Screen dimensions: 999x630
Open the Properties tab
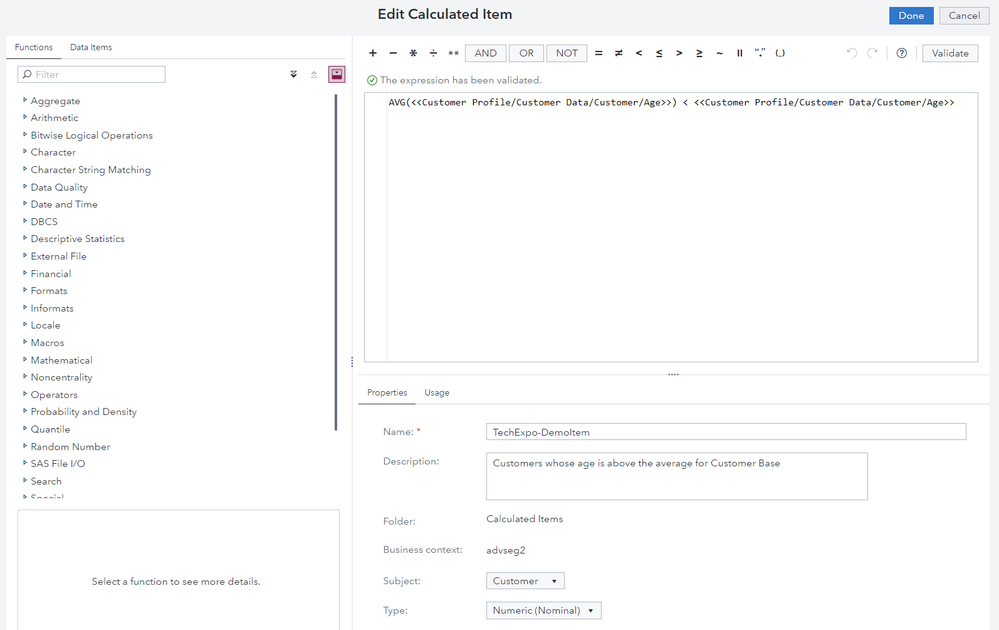(387, 393)
